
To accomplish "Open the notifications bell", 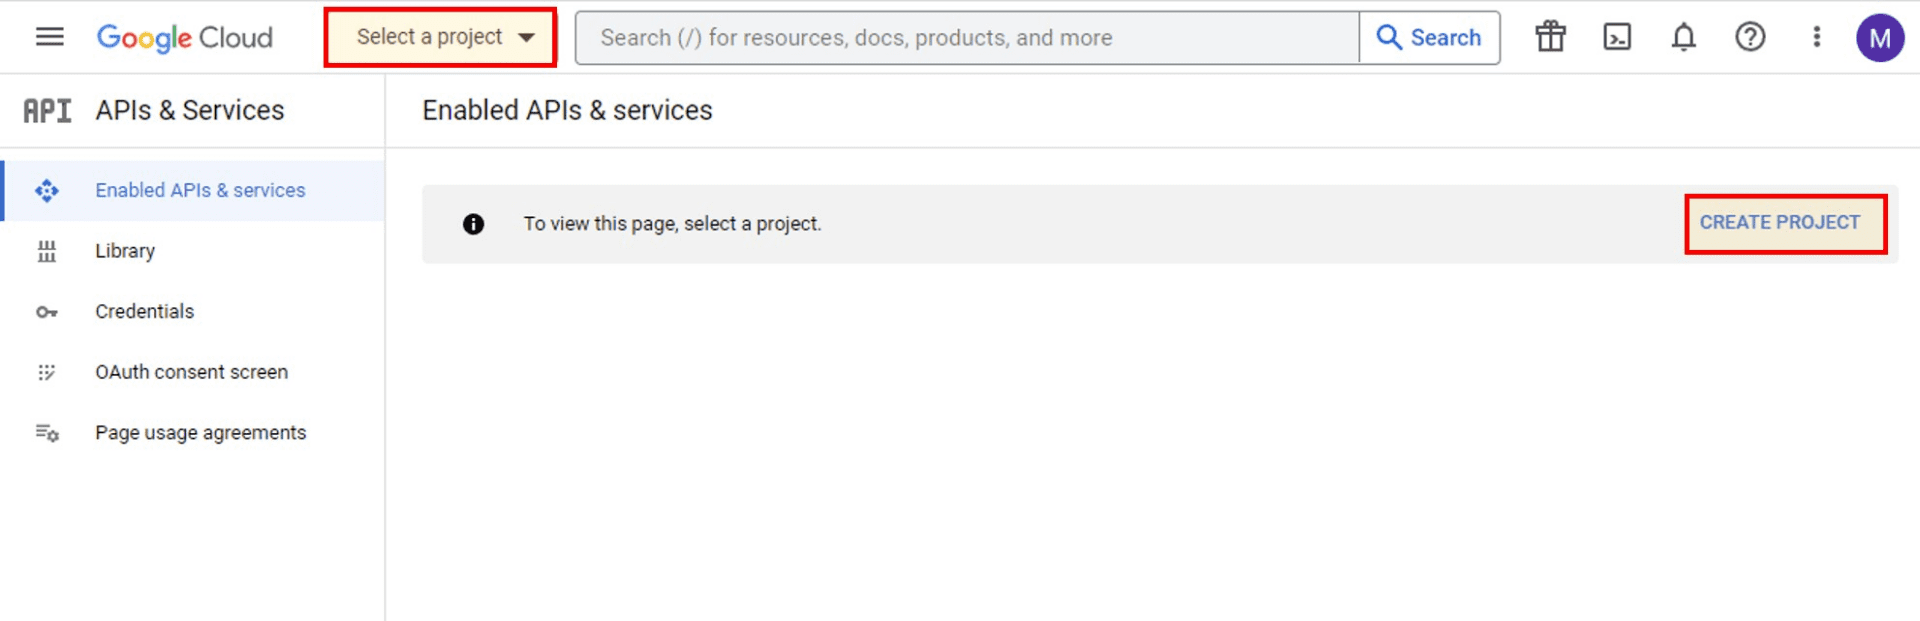I will click(1684, 37).
